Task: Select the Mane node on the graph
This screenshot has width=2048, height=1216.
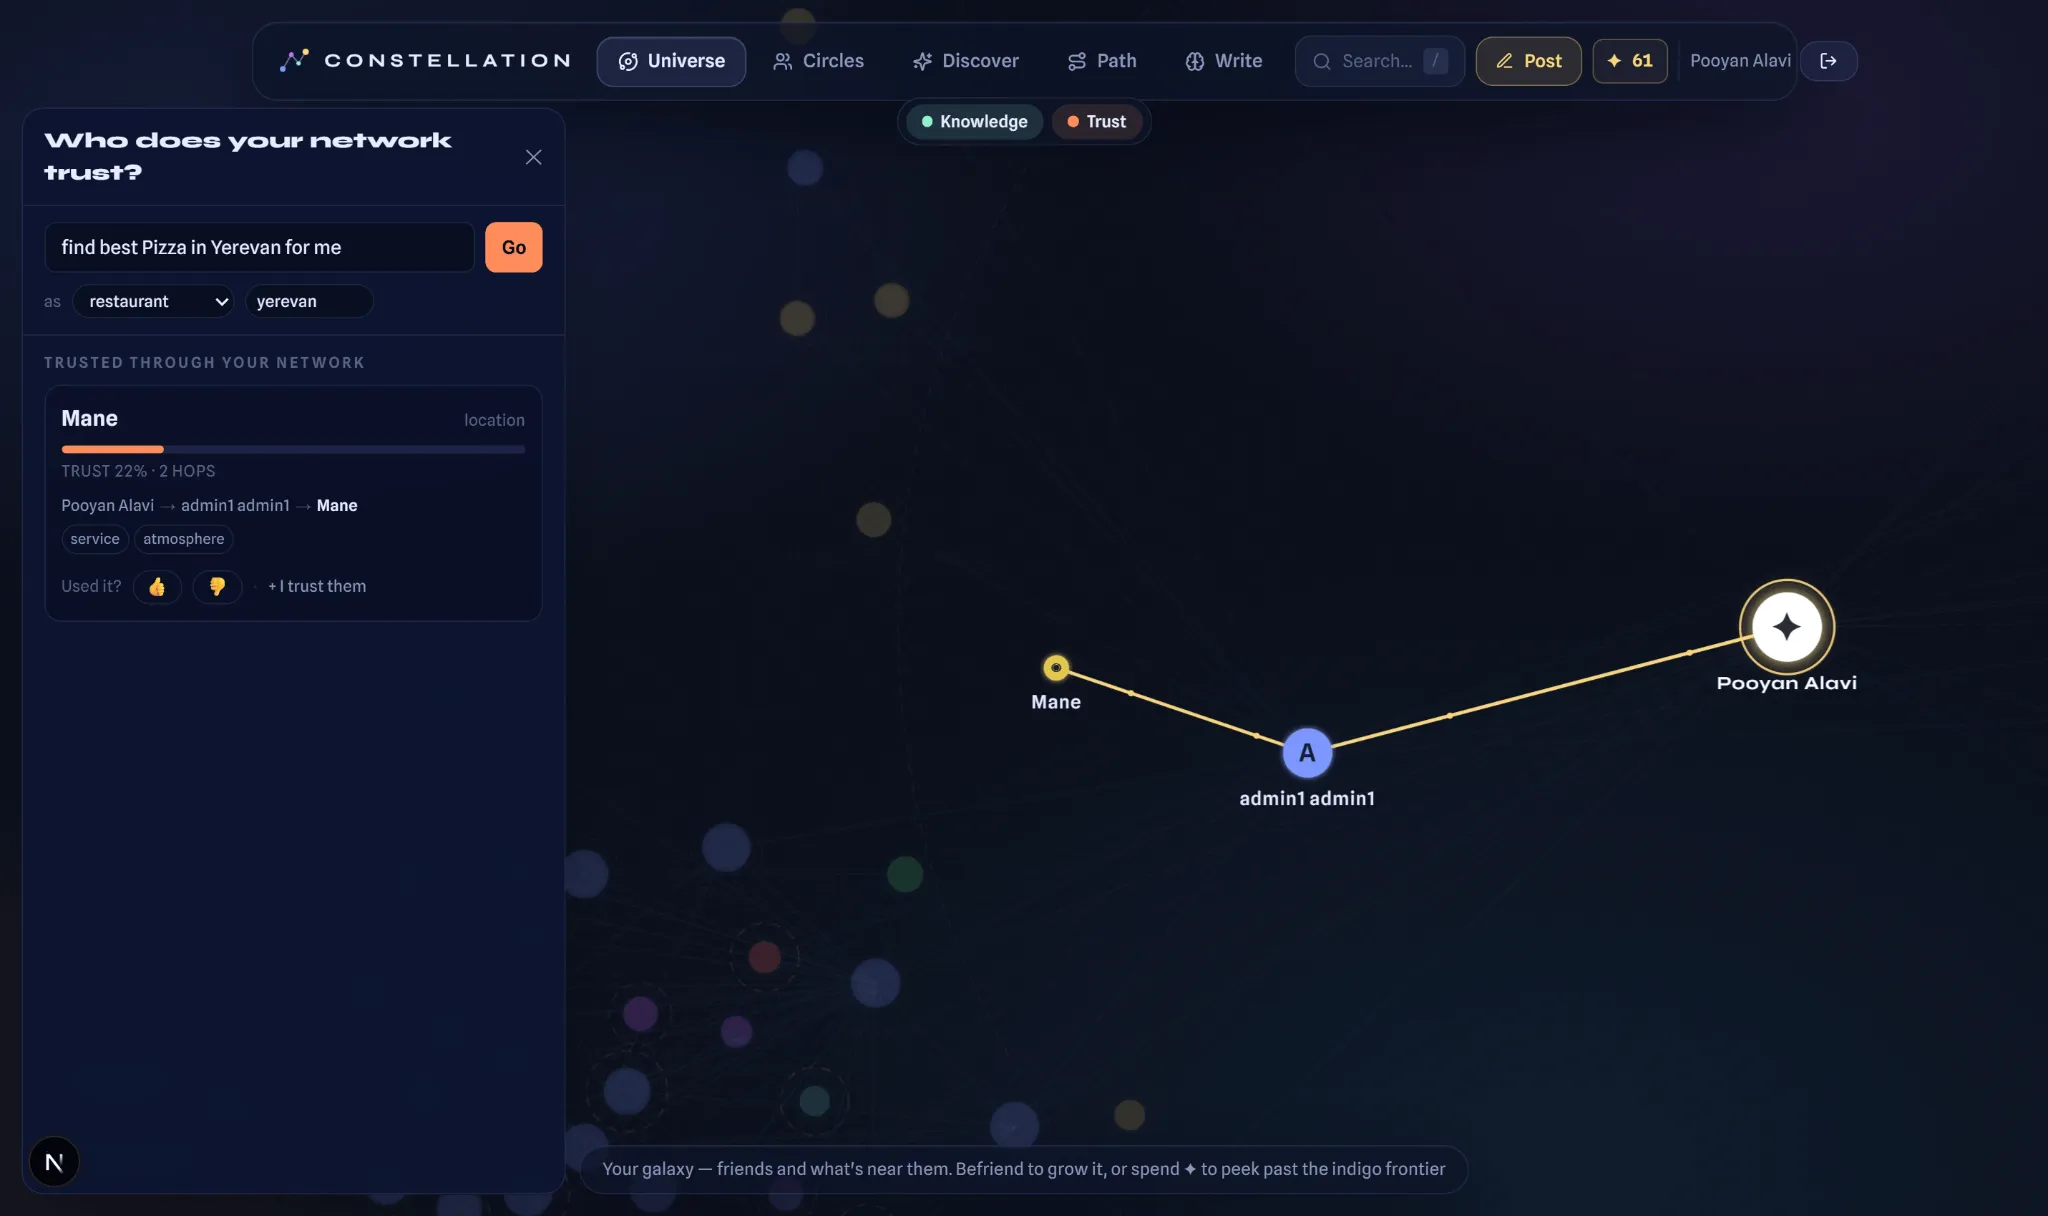Action: pyautogui.click(x=1056, y=668)
